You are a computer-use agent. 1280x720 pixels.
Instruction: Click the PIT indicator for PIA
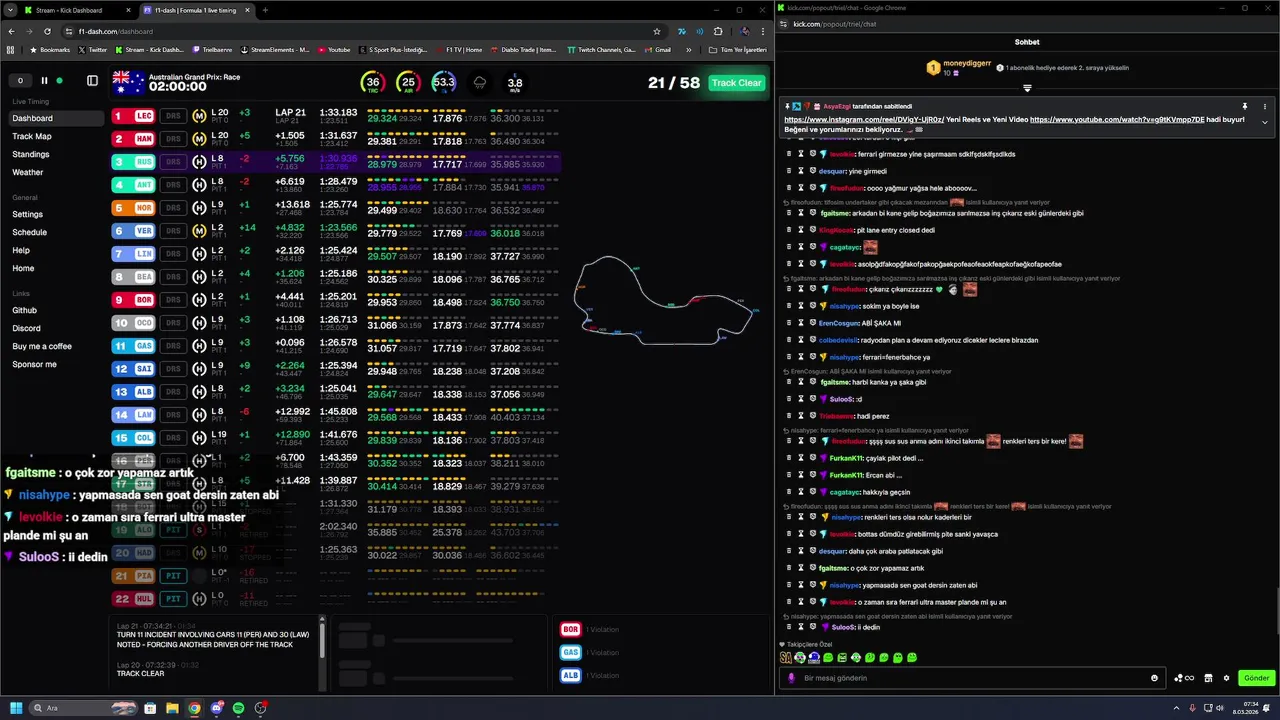click(x=173, y=576)
